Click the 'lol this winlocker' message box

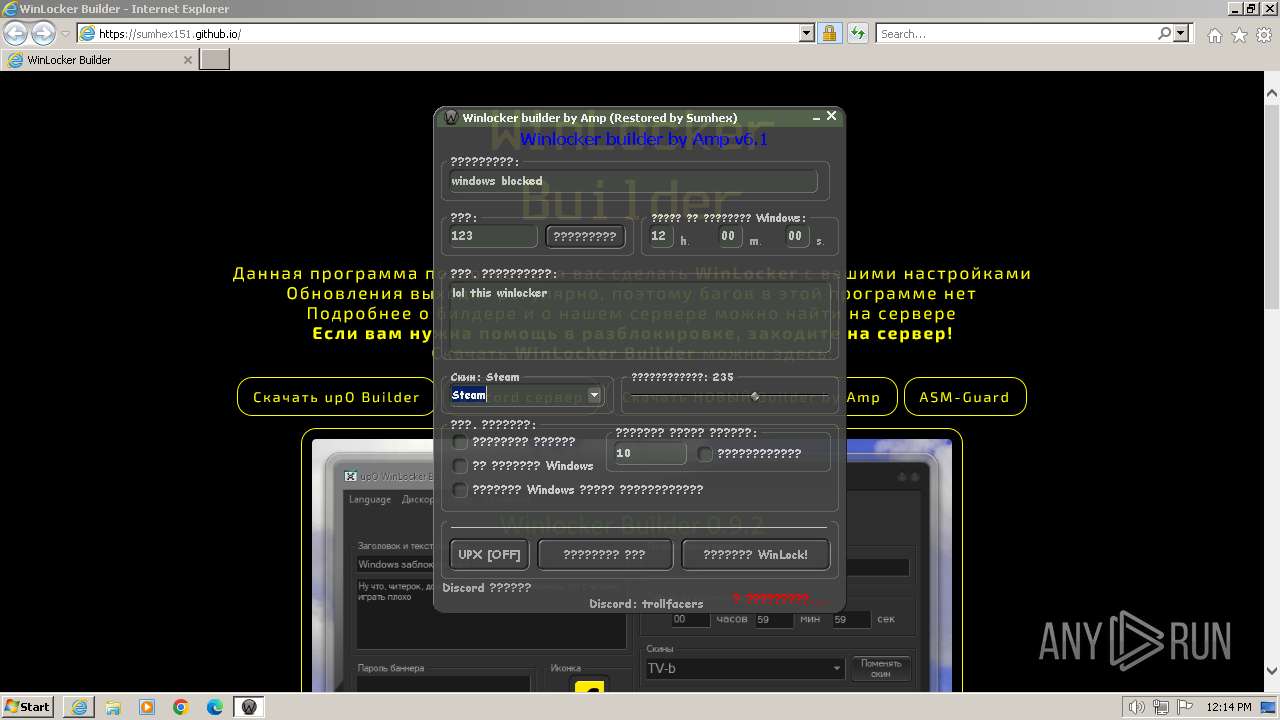pyautogui.click(x=638, y=319)
